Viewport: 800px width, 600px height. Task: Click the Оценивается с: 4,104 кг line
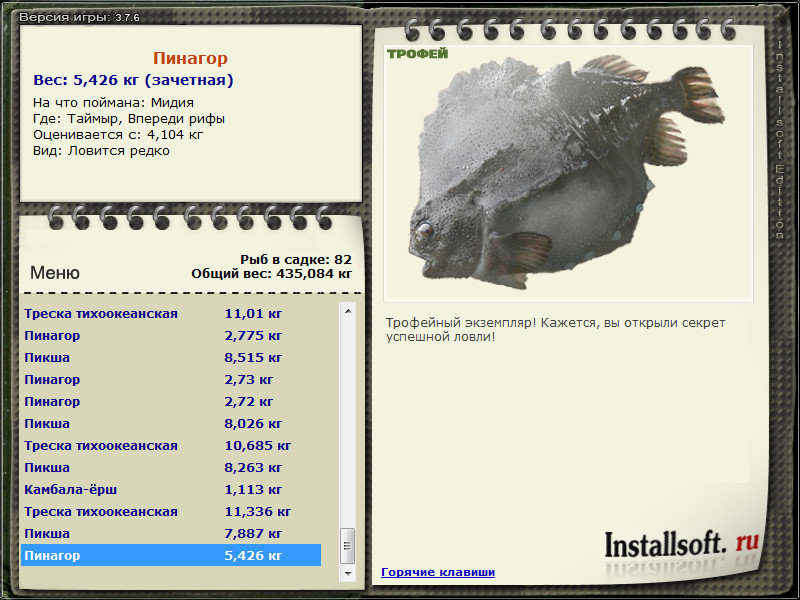click(x=118, y=135)
